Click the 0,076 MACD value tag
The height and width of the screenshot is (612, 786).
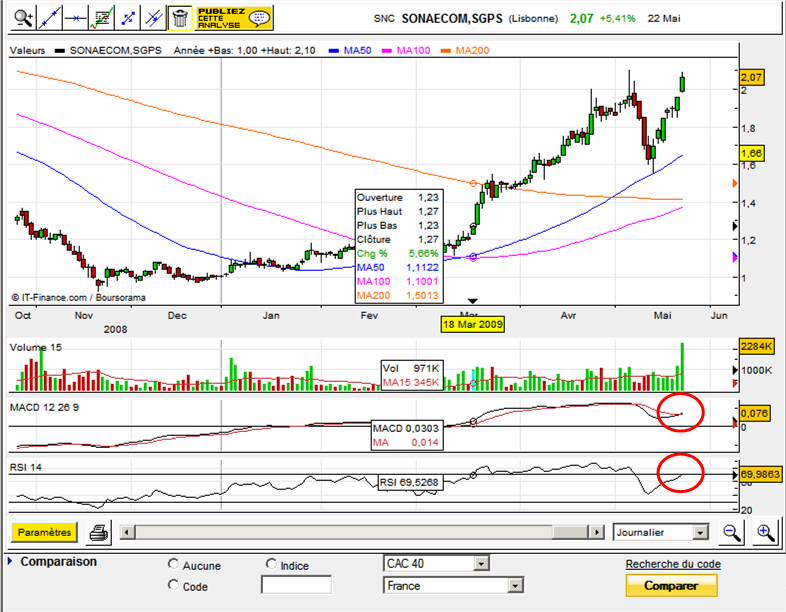pos(754,414)
